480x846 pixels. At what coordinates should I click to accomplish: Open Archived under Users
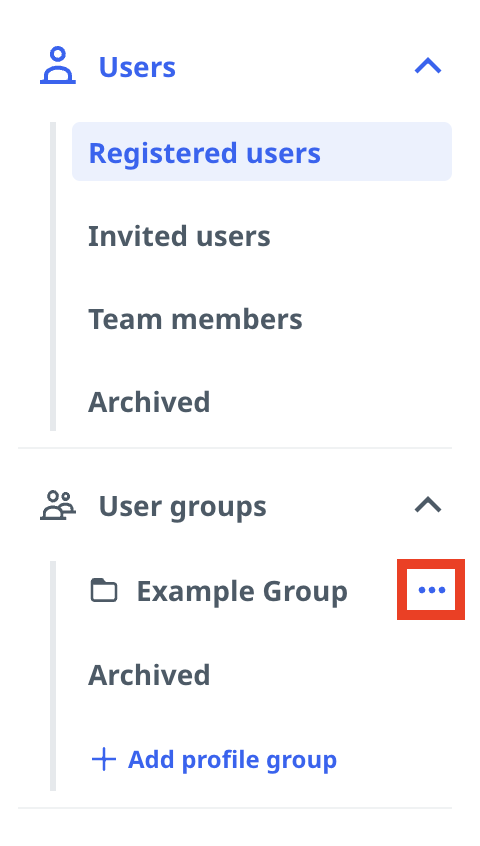tap(149, 402)
